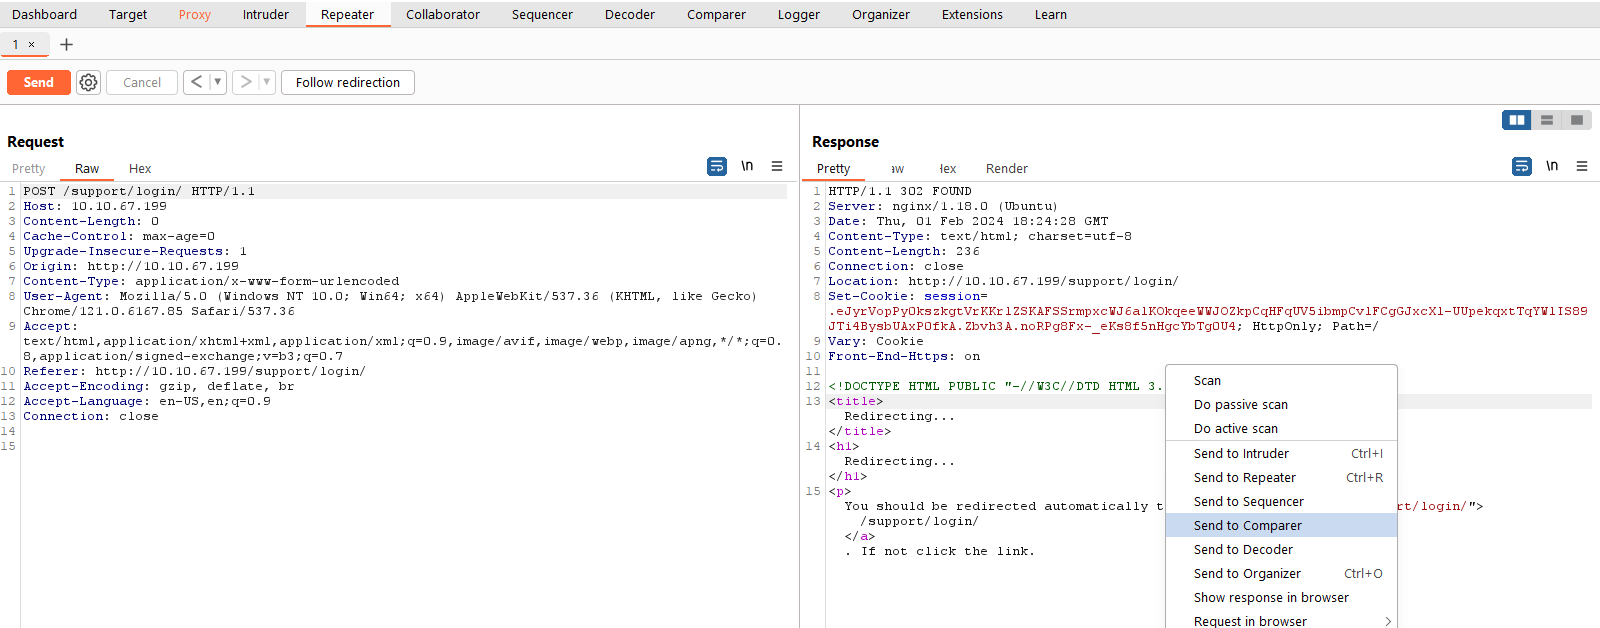Screen dimensions: 1600x628
Task: Switch Request view to Pretty
Action: click(x=29, y=168)
